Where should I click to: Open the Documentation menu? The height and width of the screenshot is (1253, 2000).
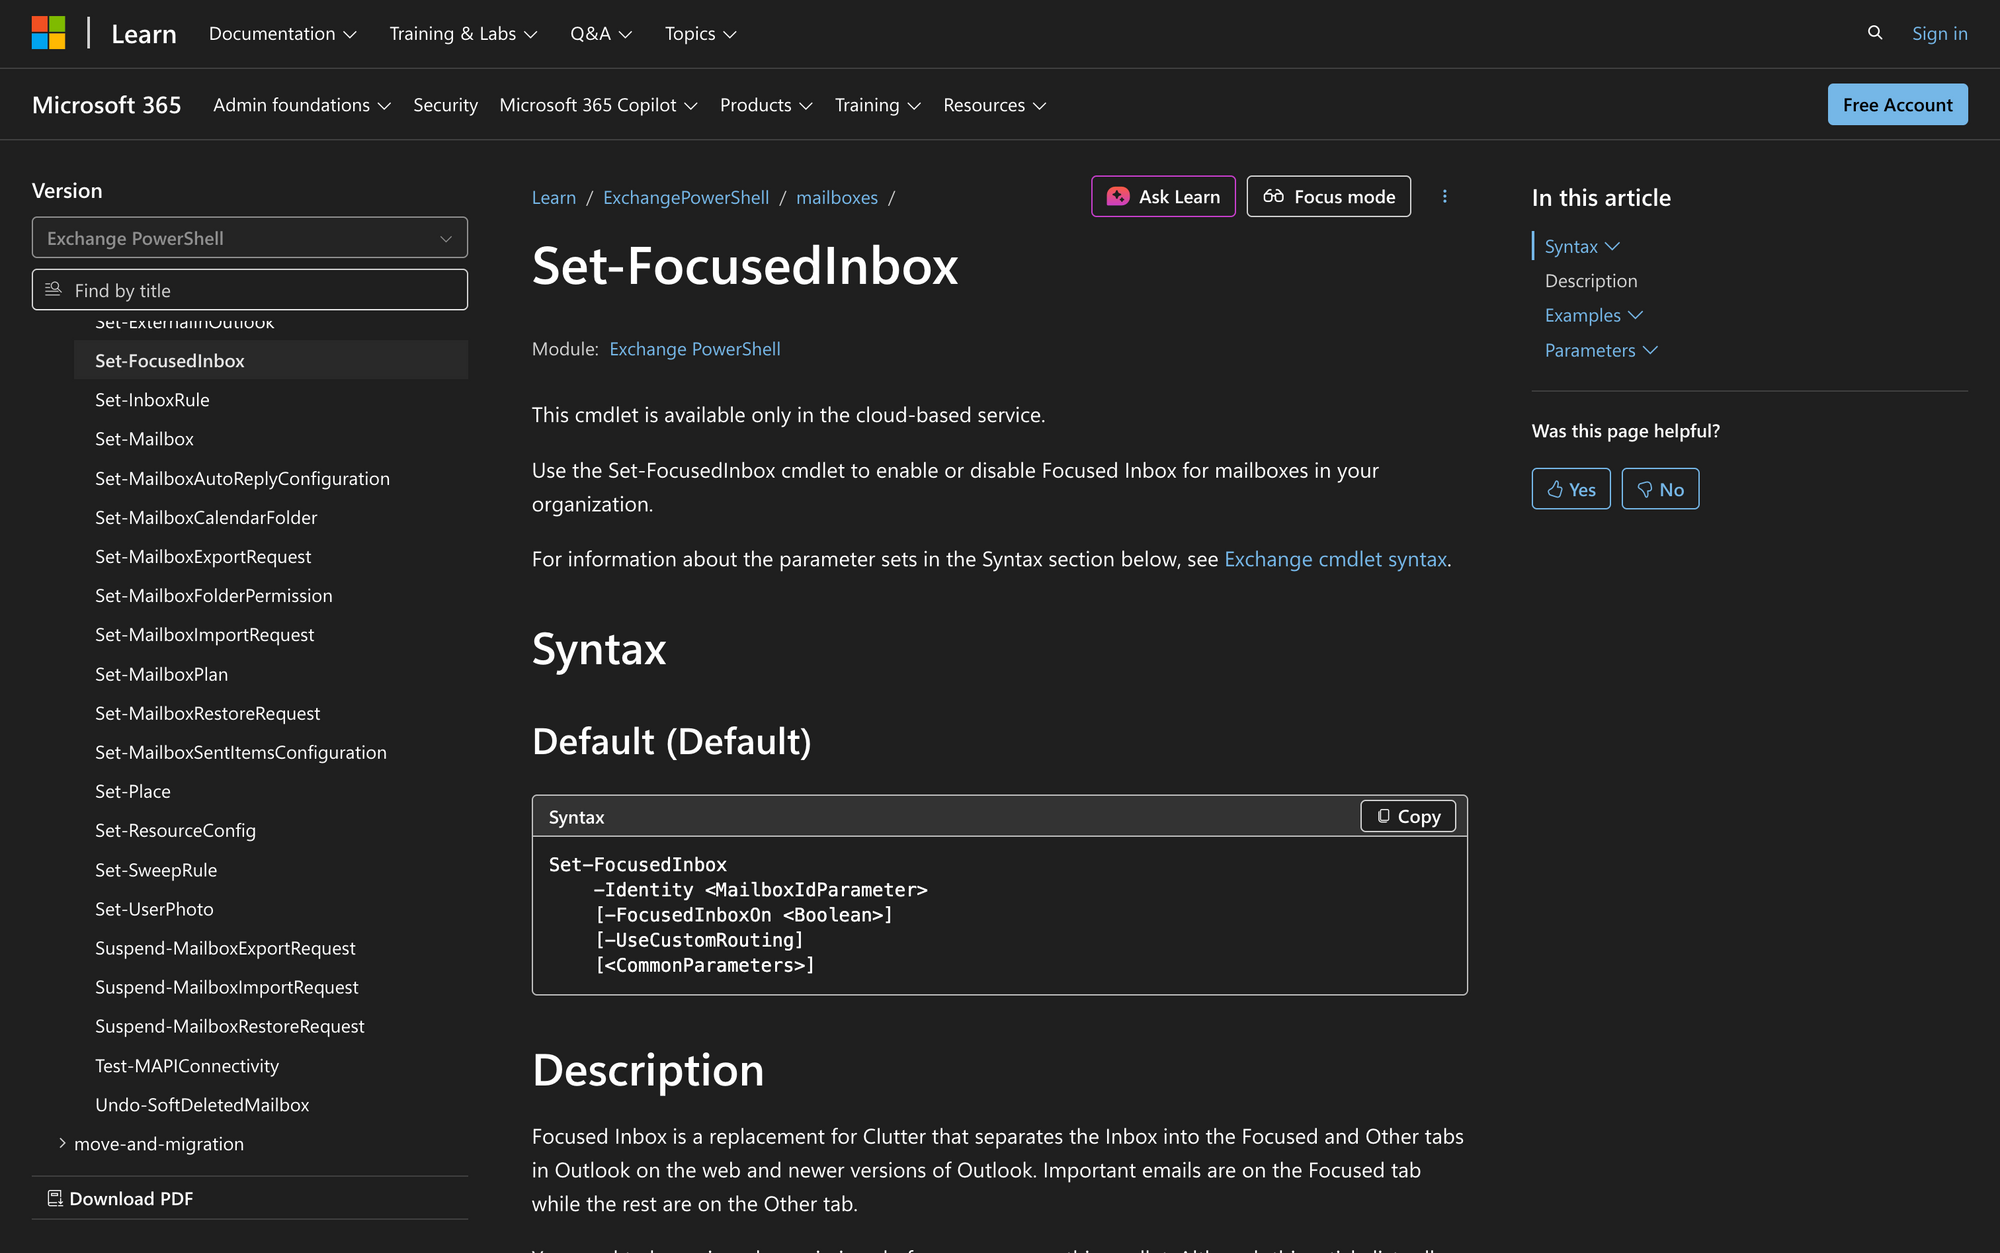pyautogui.click(x=281, y=33)
